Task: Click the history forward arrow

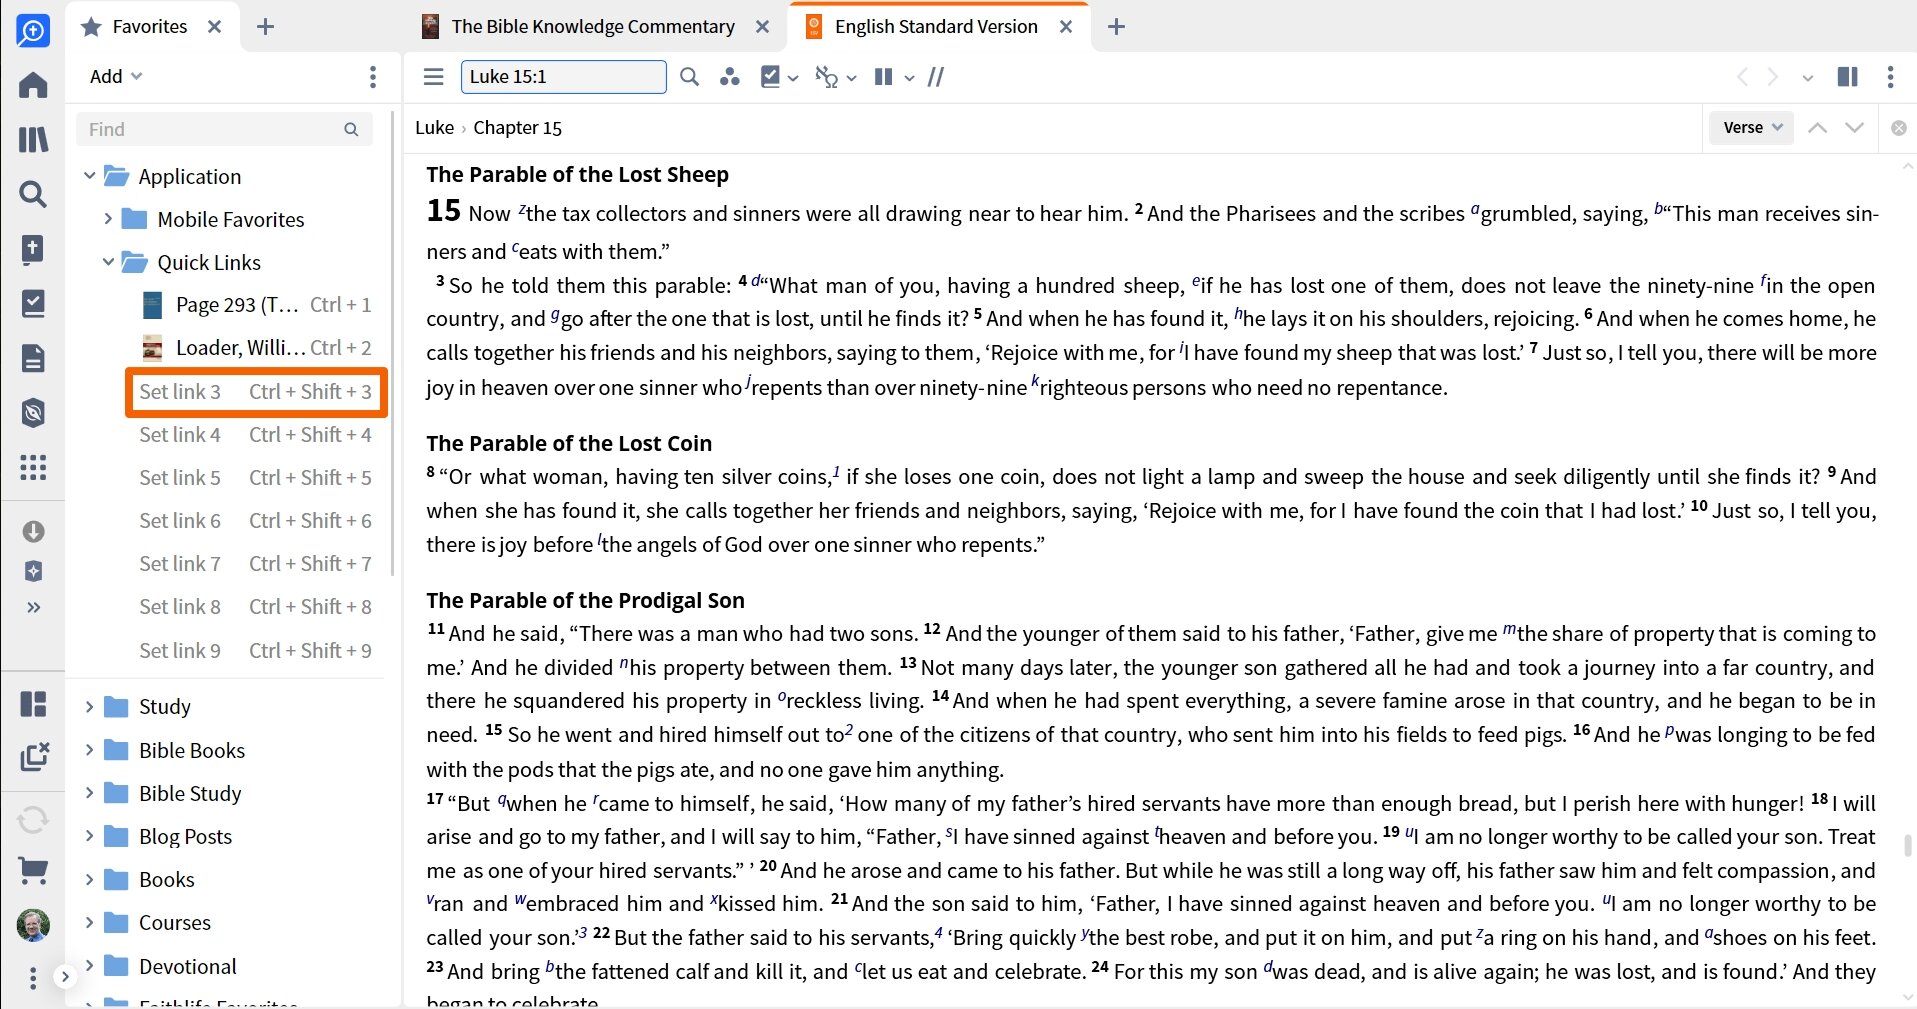Action: click(x=1773, y=77)
